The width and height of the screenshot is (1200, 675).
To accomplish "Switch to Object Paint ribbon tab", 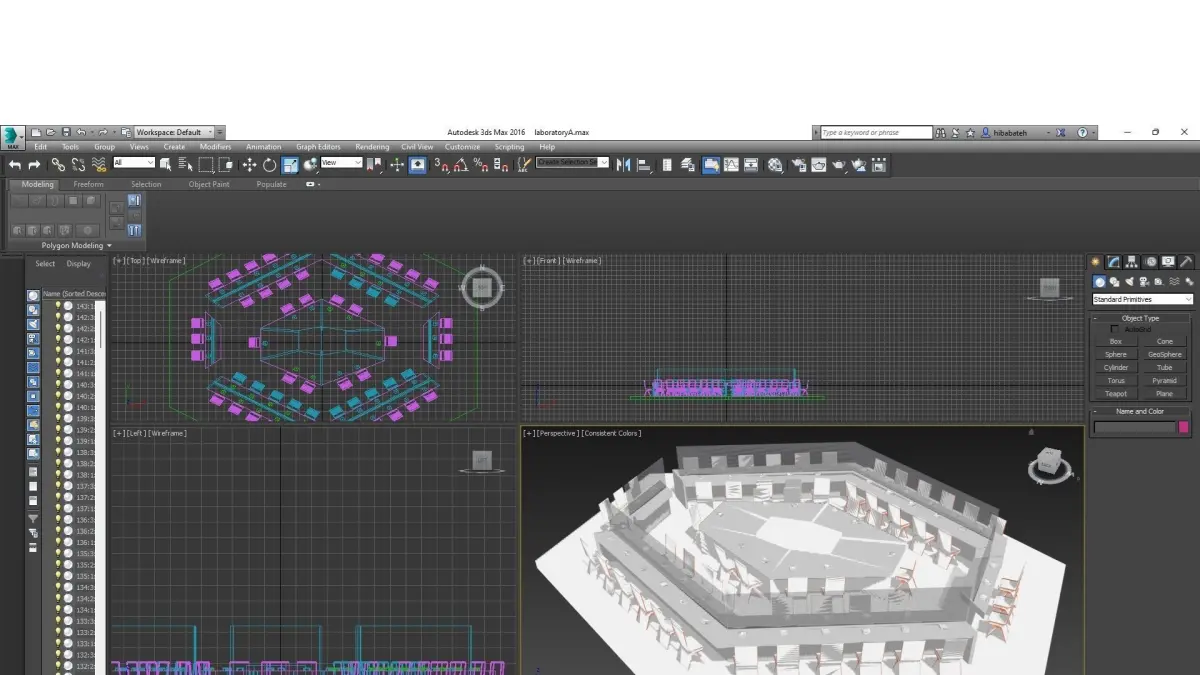I will (x=209, y=184).
